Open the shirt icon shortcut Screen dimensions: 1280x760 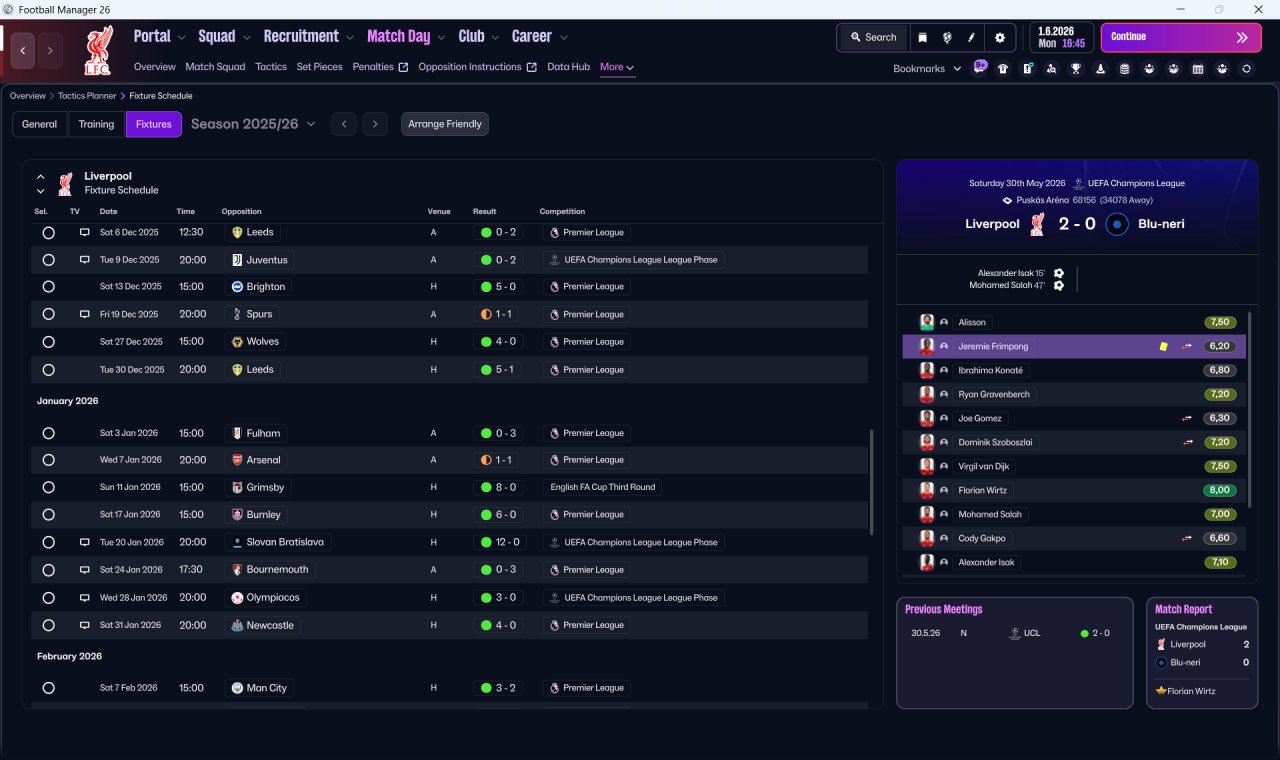click(1003, 69)
